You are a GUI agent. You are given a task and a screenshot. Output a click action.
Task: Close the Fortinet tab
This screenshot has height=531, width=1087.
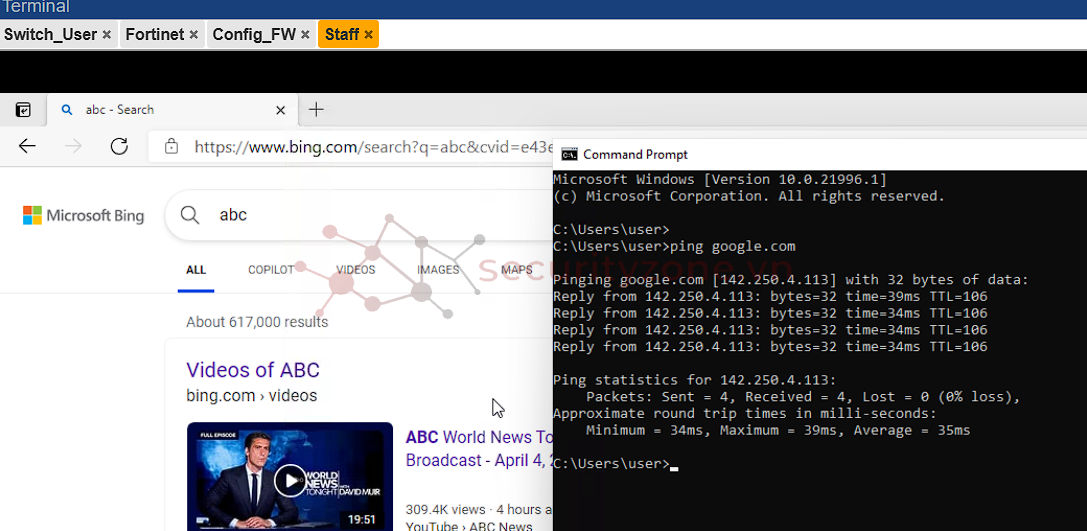coord(193,35)
